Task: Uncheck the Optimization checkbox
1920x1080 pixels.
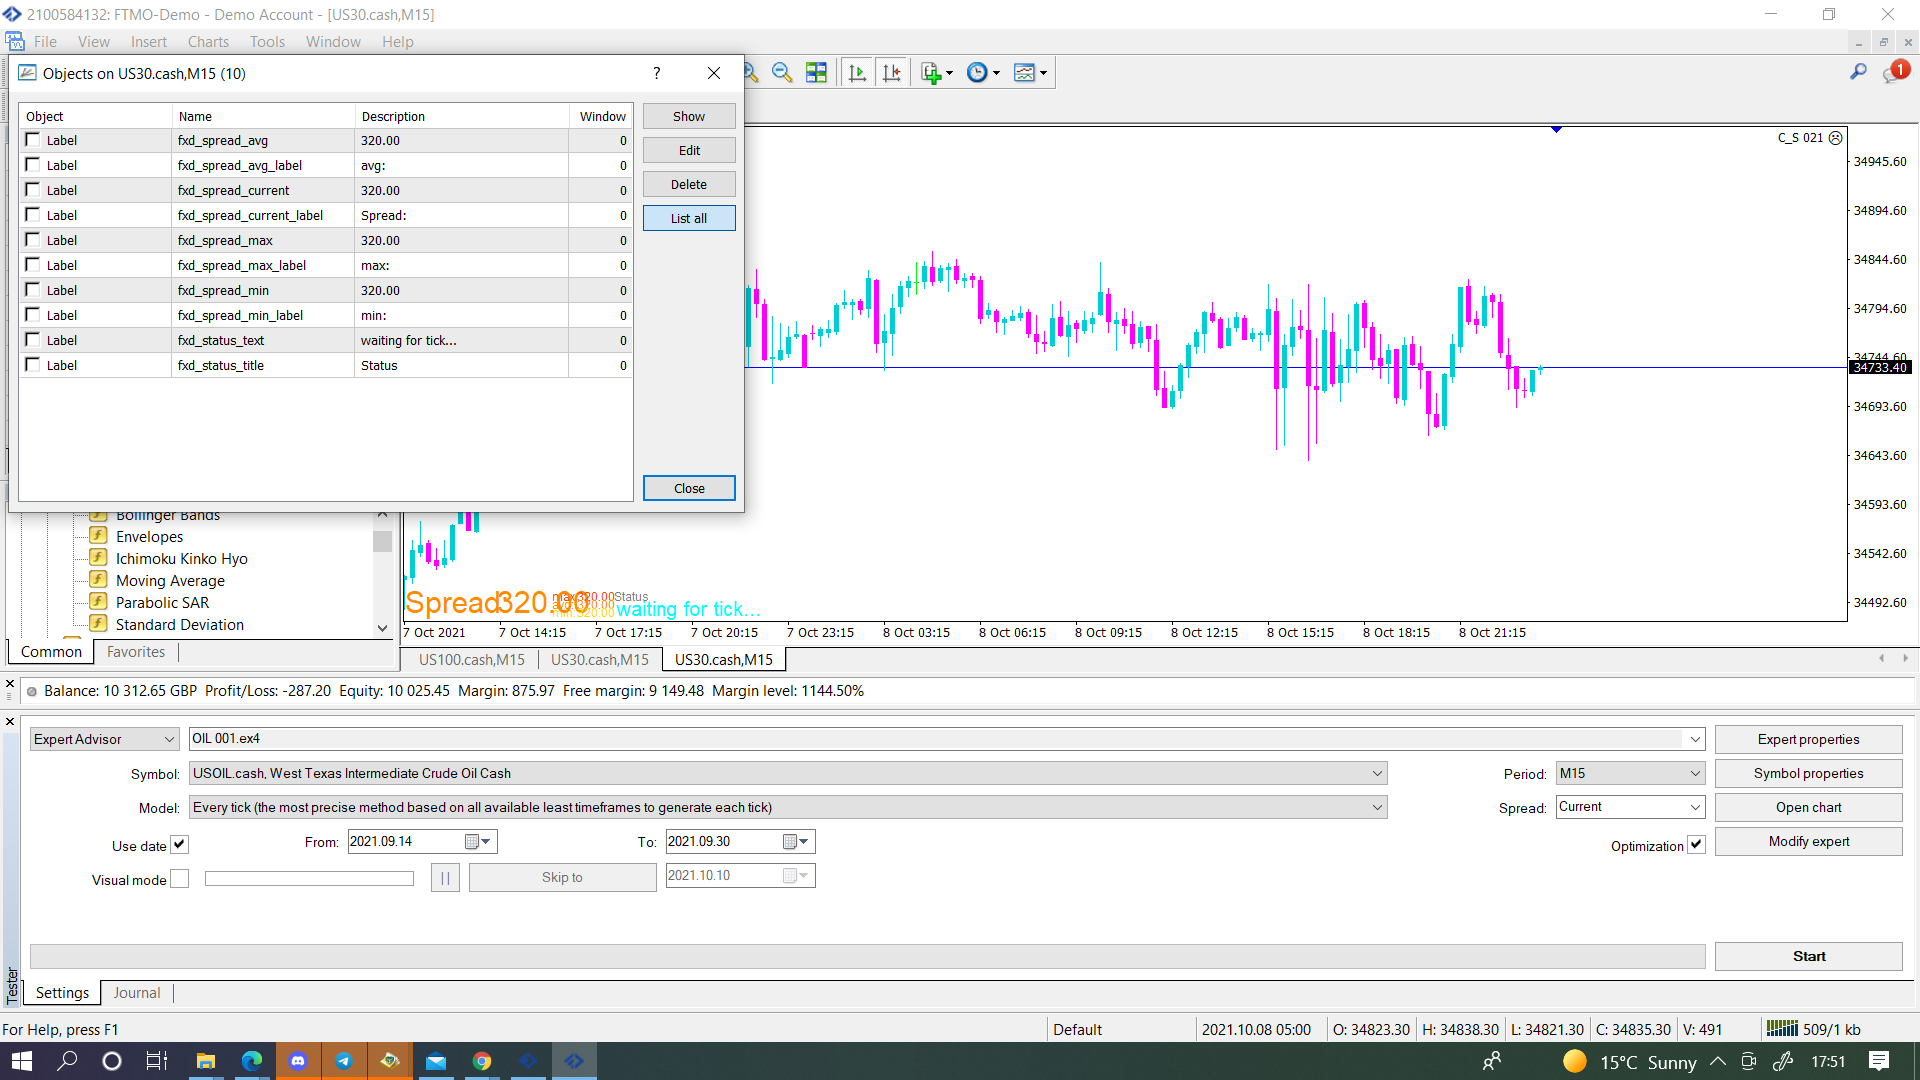Action: 1696,845
